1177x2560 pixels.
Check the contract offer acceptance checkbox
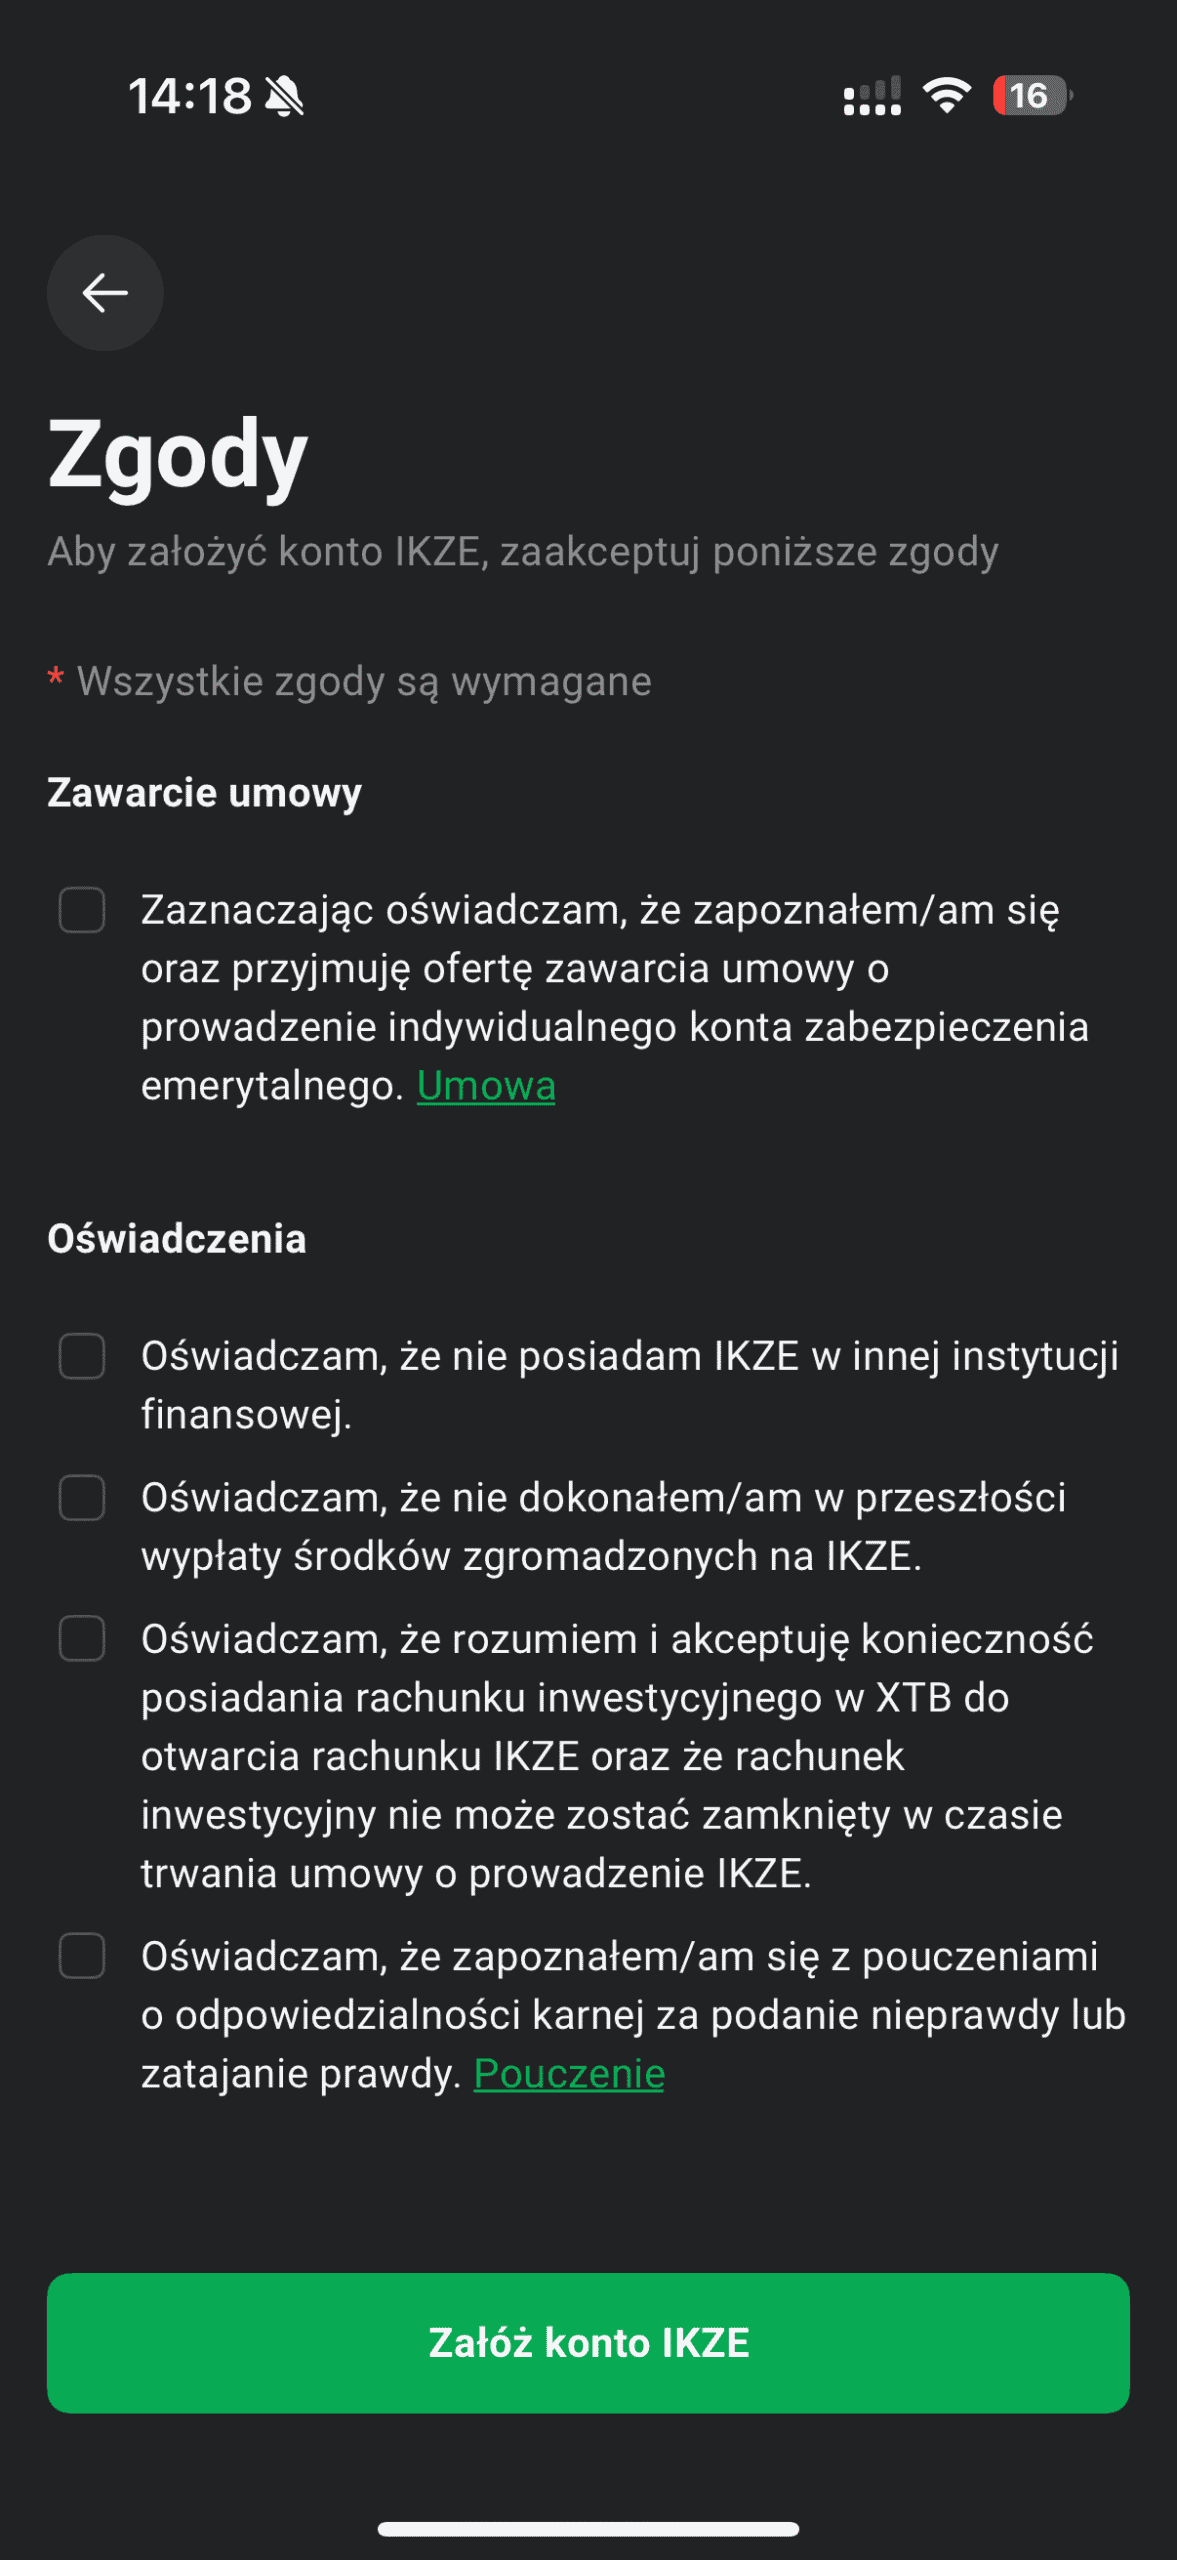tap(82, 910)
